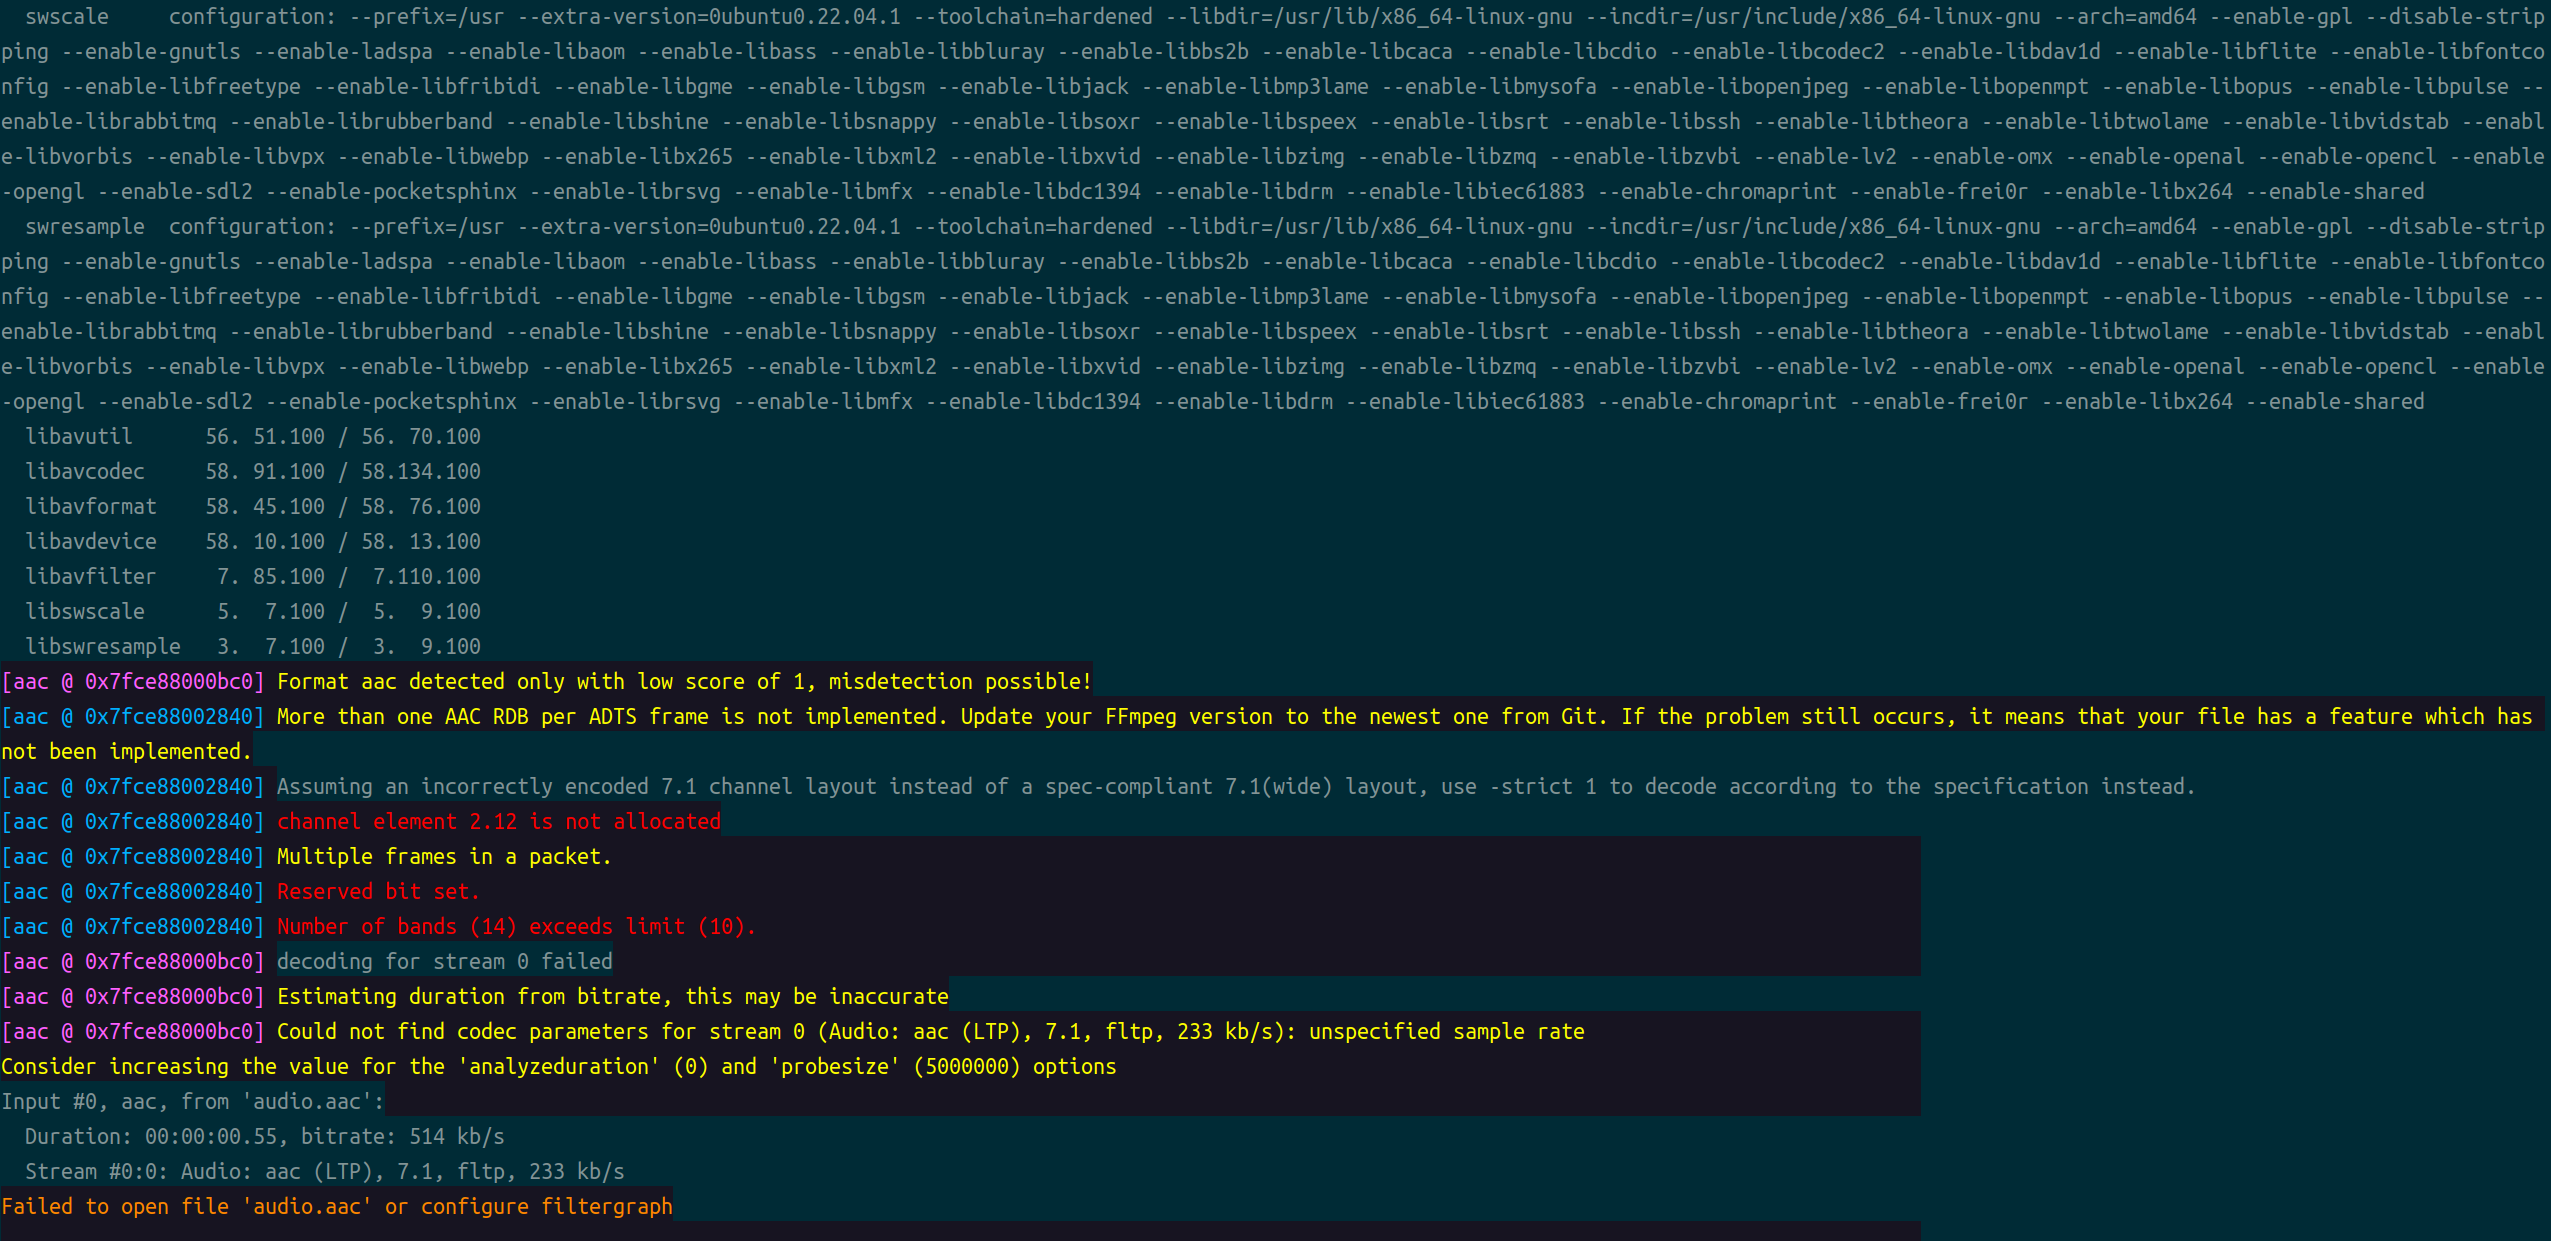Screen dimensions: 2551x1241
Task: Click the 'libswresample' version line
Action: [x=253, y=647]
